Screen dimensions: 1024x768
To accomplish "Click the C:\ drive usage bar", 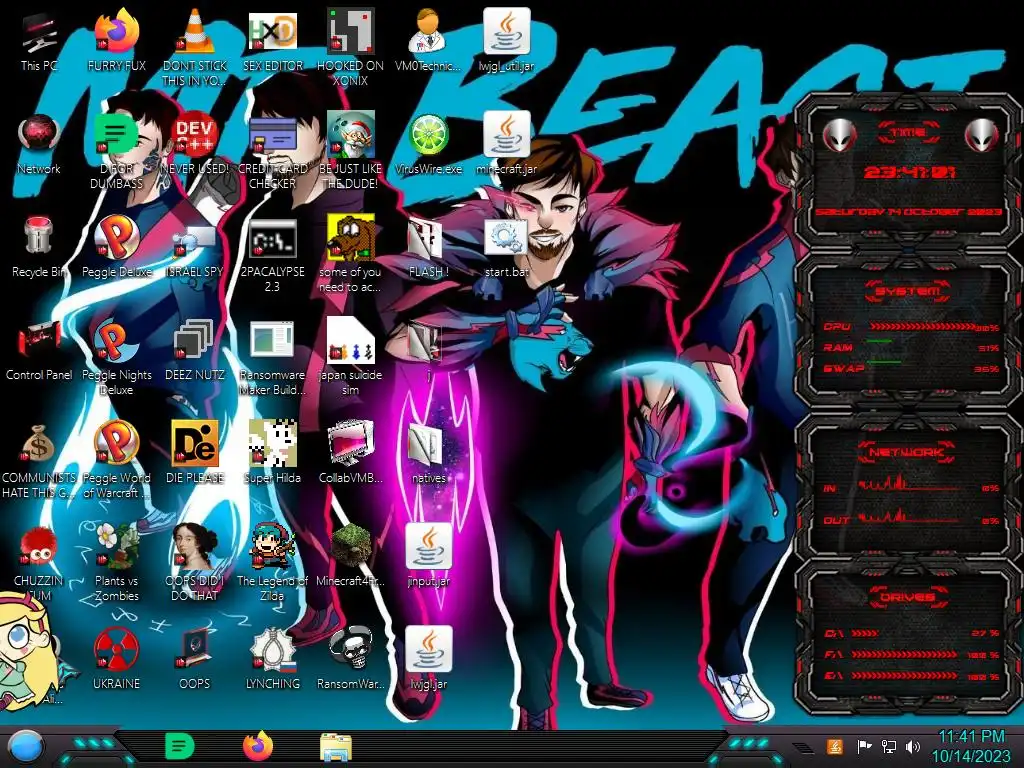I will tap(866, 633).
